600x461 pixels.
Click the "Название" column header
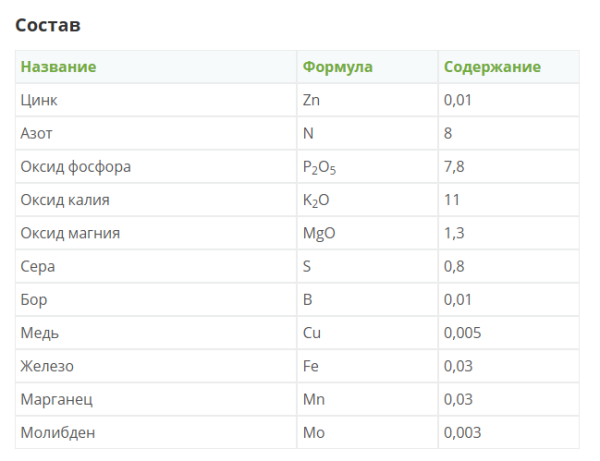tap(58, 67)
